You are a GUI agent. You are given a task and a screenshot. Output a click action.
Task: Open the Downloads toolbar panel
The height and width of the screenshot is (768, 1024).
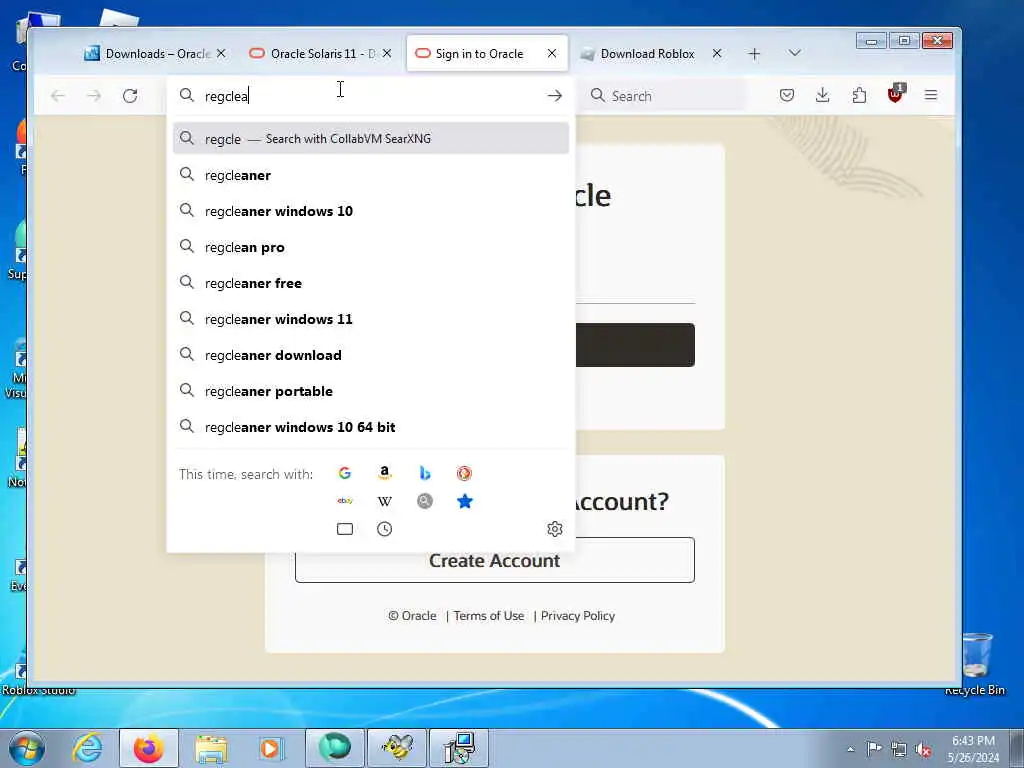pos(823,95)
